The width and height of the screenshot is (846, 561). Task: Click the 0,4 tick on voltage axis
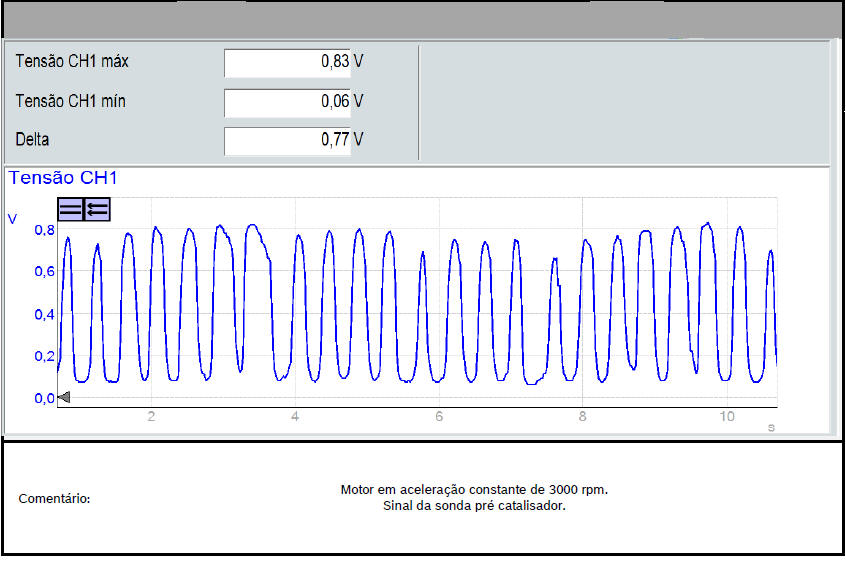[x=44, y=314]
